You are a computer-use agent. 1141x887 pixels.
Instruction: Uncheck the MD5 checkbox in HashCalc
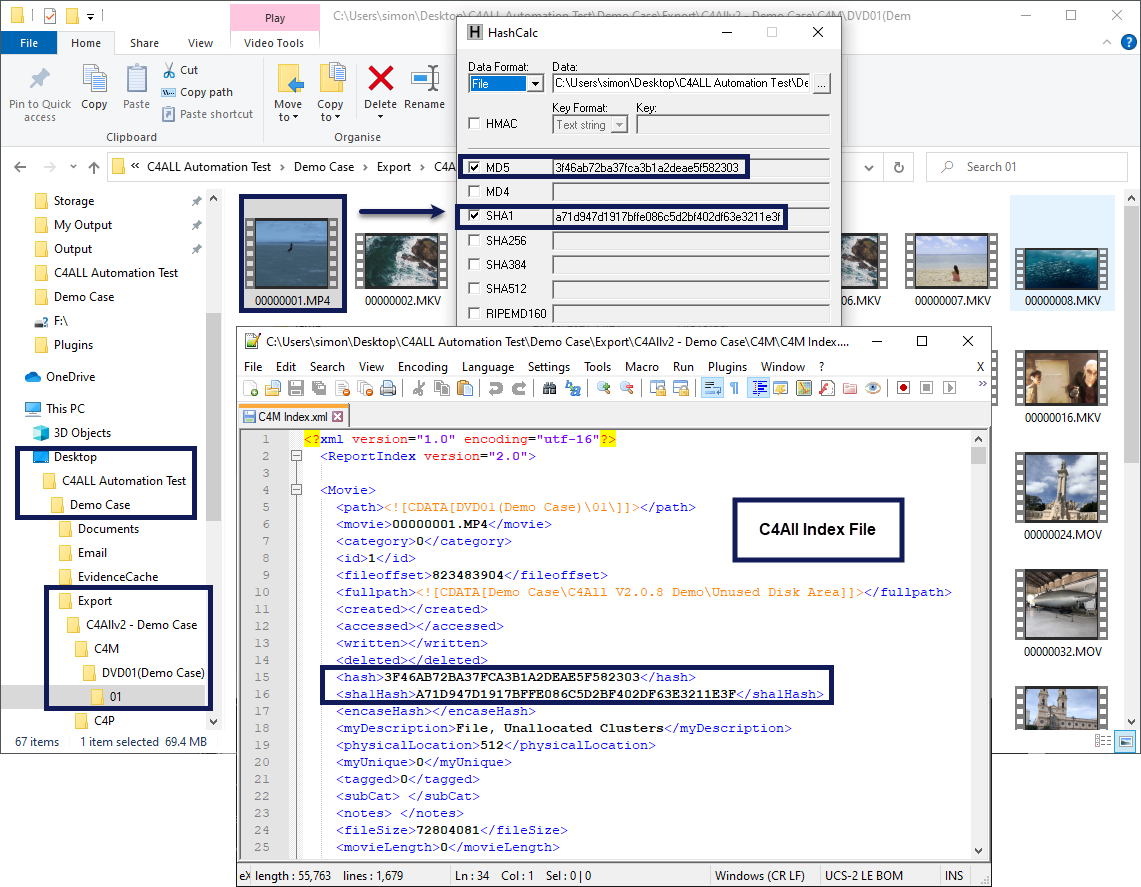click(474, 167)
